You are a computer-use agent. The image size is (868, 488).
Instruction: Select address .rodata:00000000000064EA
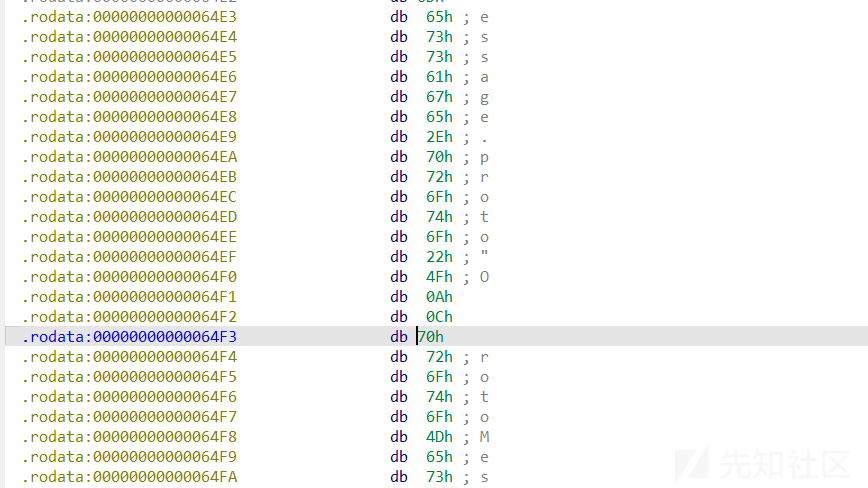point(129,157)
